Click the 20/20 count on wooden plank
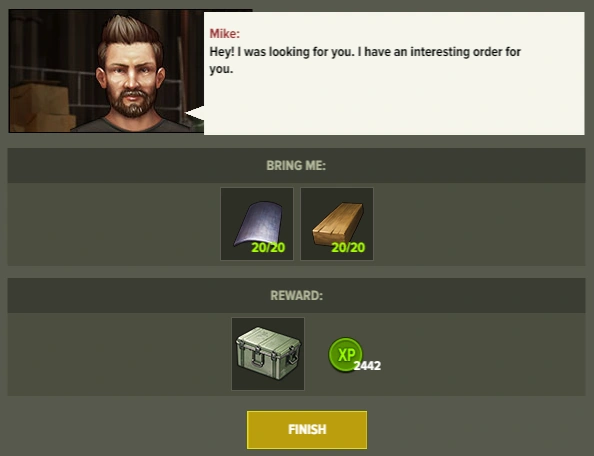The height and width of the screenshot is (456, 594). (x=348, y=248)
